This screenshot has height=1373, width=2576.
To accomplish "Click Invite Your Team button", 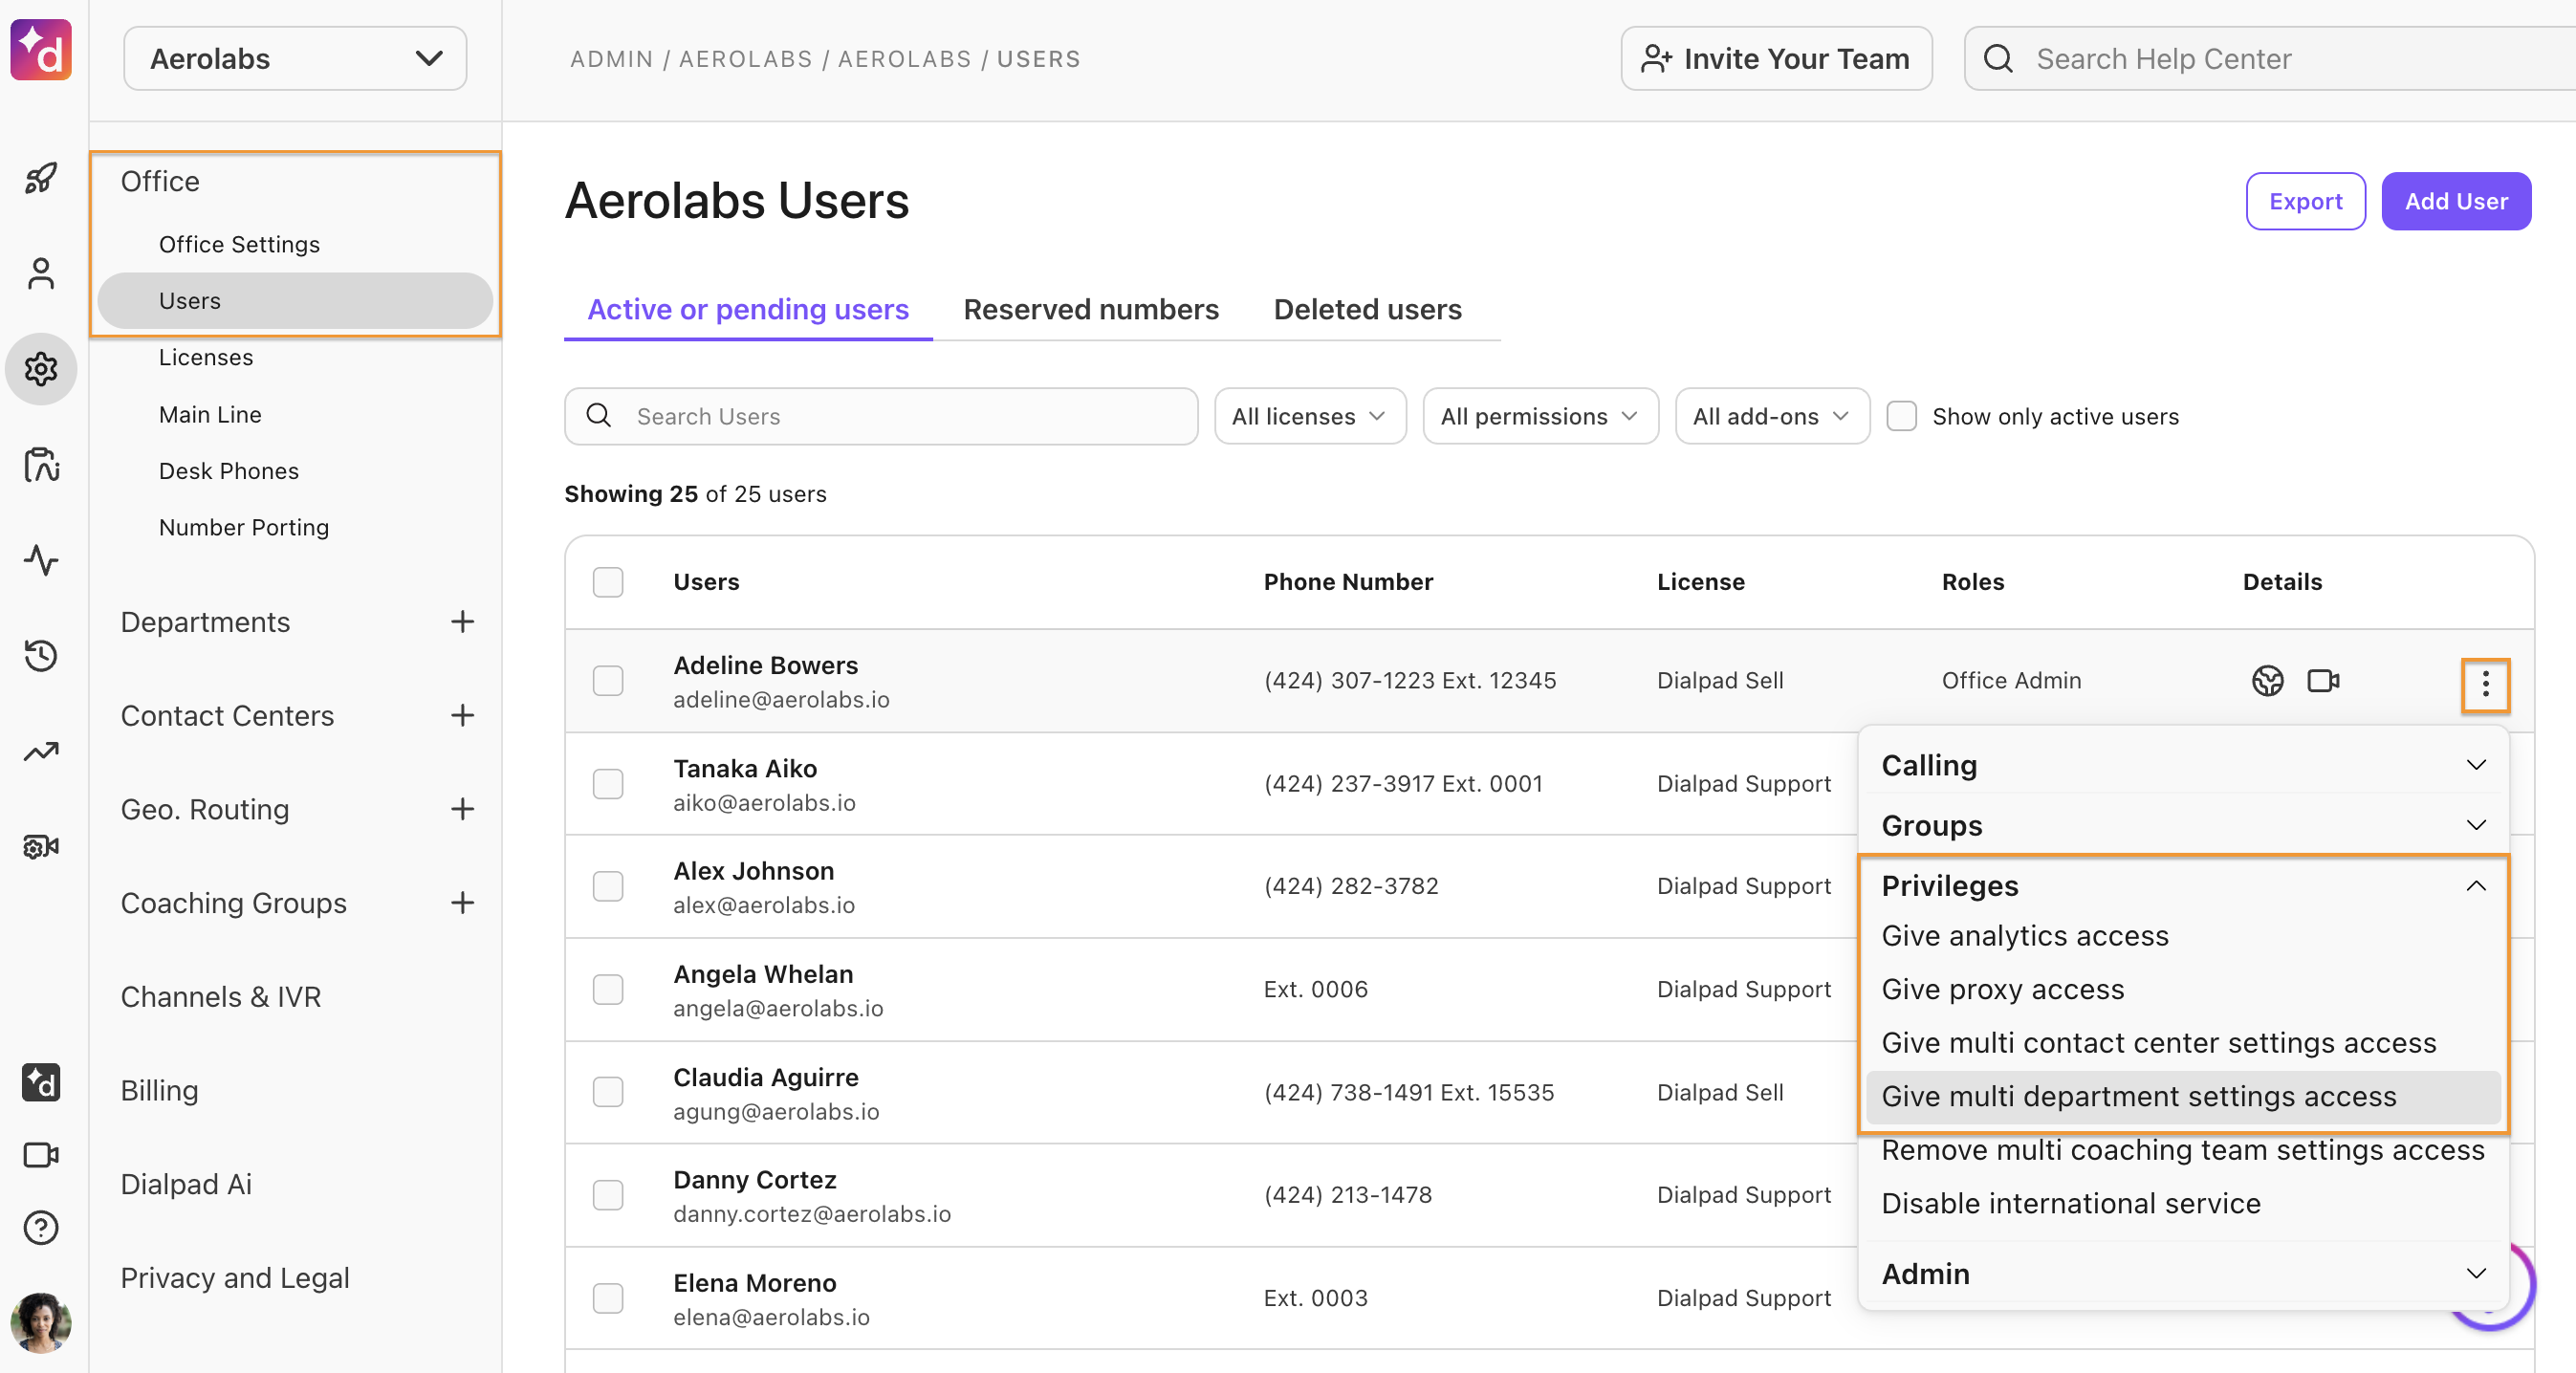I will click(1776, 59).
